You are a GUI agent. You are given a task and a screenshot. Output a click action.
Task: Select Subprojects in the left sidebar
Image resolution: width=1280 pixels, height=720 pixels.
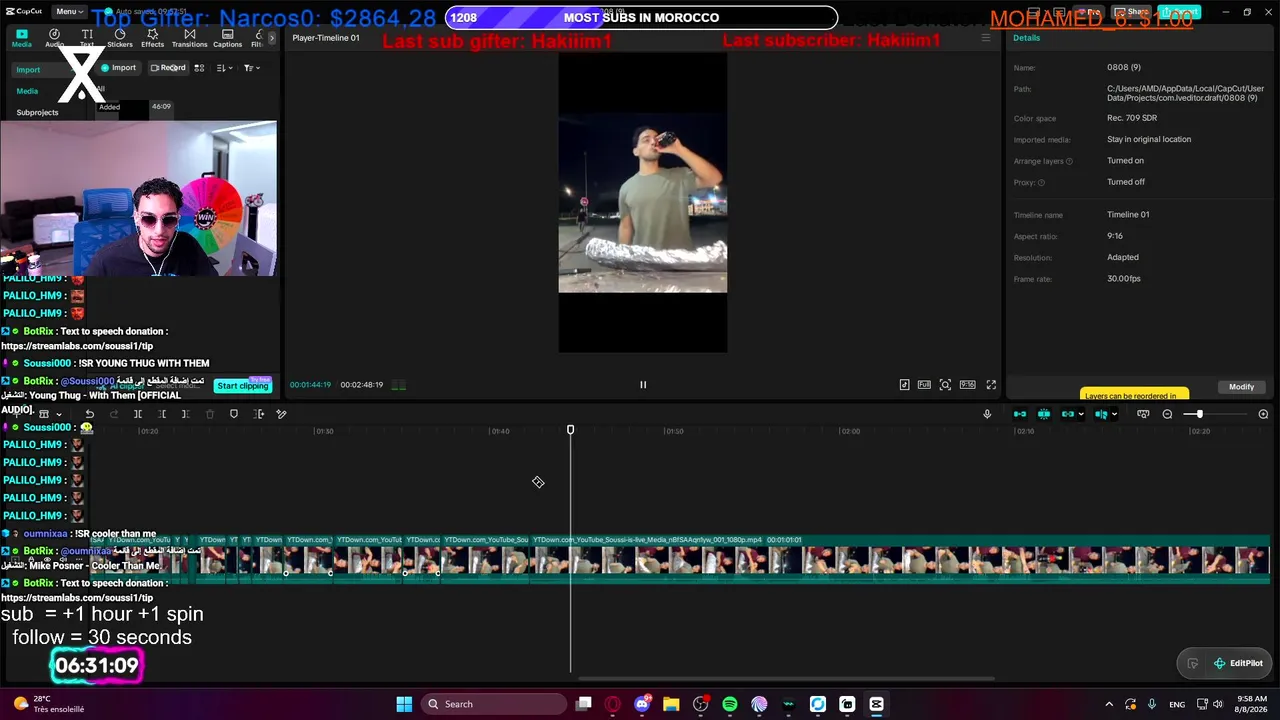point(37,112)
